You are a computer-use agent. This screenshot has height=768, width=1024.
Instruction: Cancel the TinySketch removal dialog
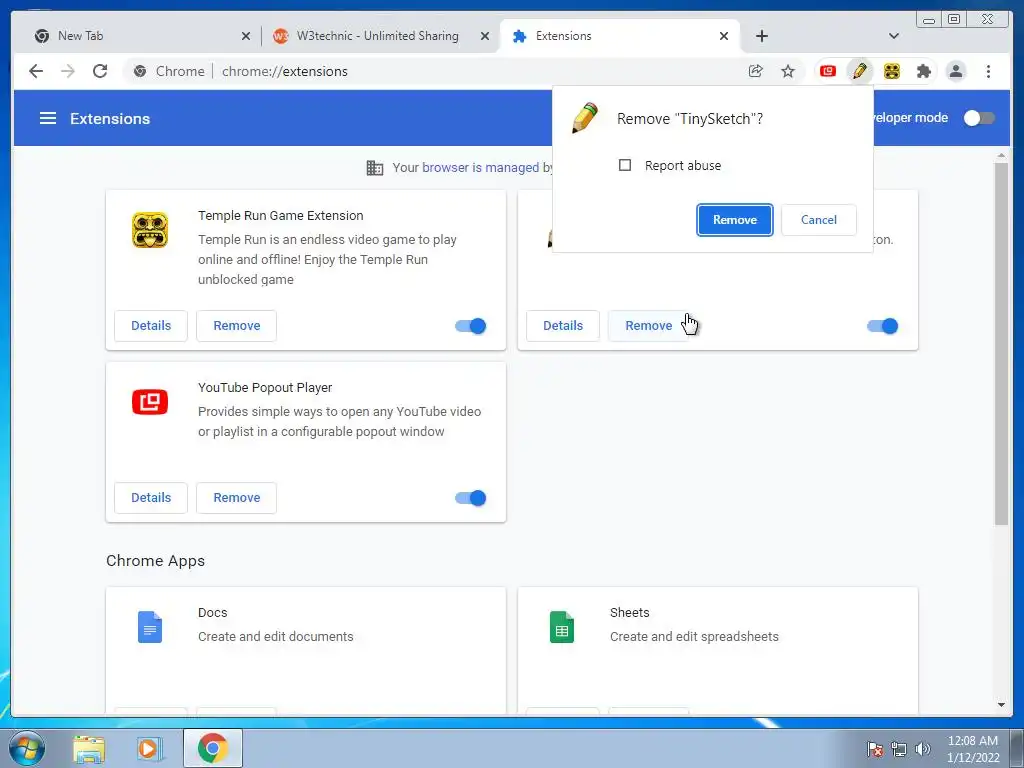pos(819,219)
